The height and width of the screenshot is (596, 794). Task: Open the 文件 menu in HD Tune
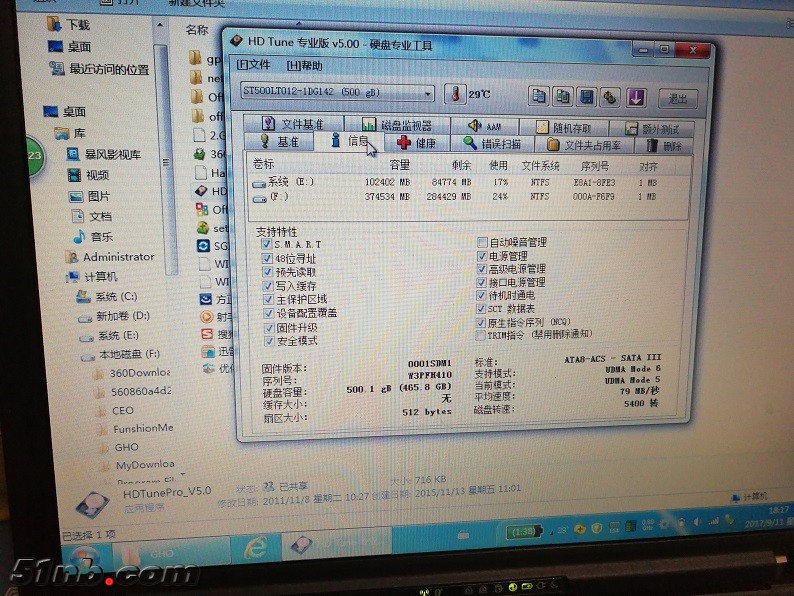tap(253, 65)
